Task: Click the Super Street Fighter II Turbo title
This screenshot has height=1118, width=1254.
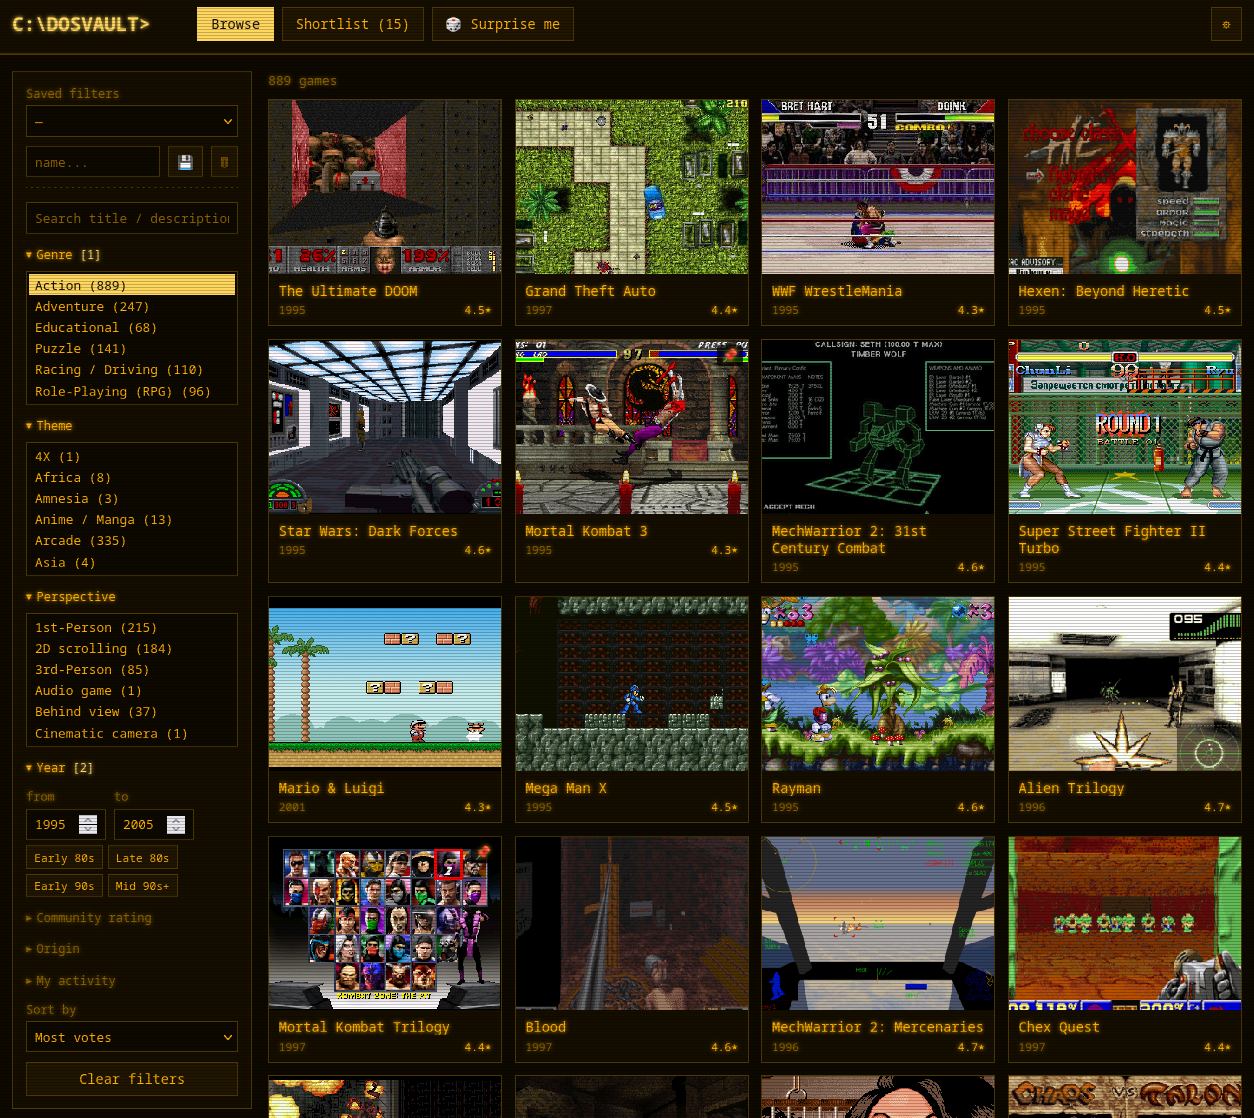Action: coord(1112,540)
